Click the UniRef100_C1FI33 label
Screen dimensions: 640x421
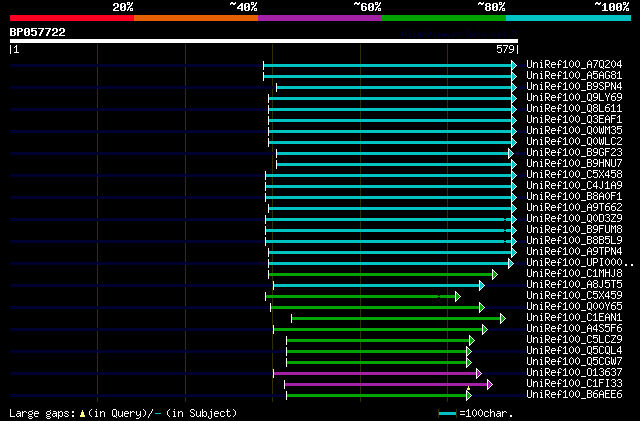(x=574, y=384)
